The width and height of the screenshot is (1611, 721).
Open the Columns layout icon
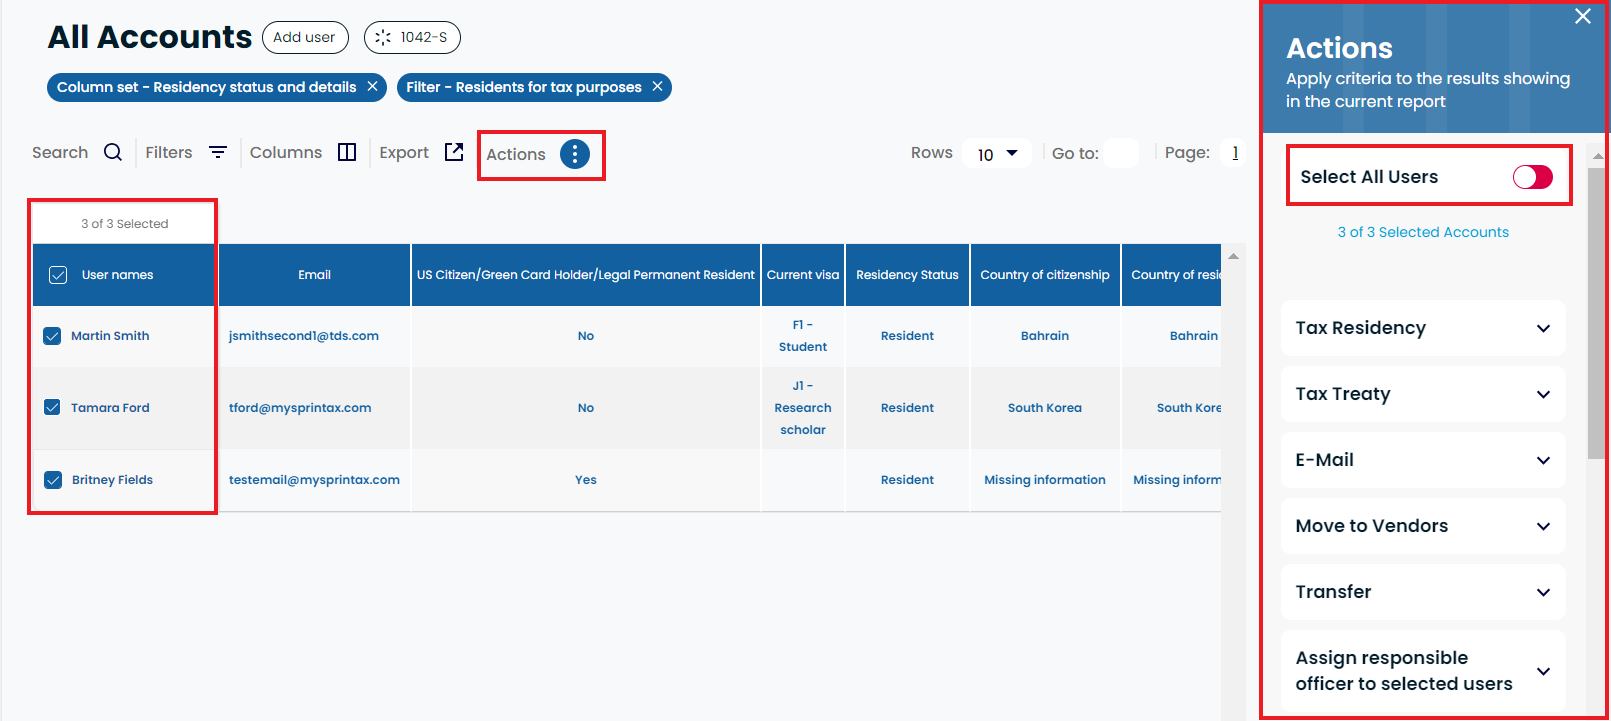click(347, 152)
